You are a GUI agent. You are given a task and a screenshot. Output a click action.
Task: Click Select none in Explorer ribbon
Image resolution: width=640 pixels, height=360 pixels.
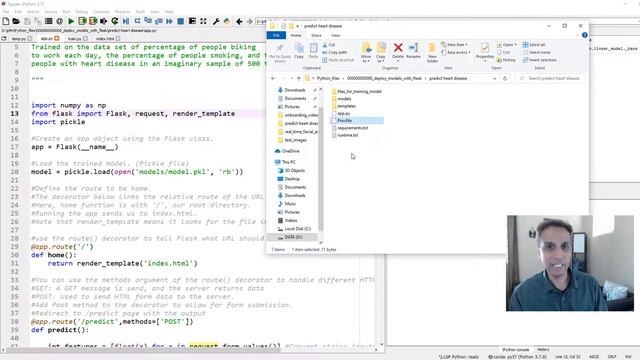point(536,52)
